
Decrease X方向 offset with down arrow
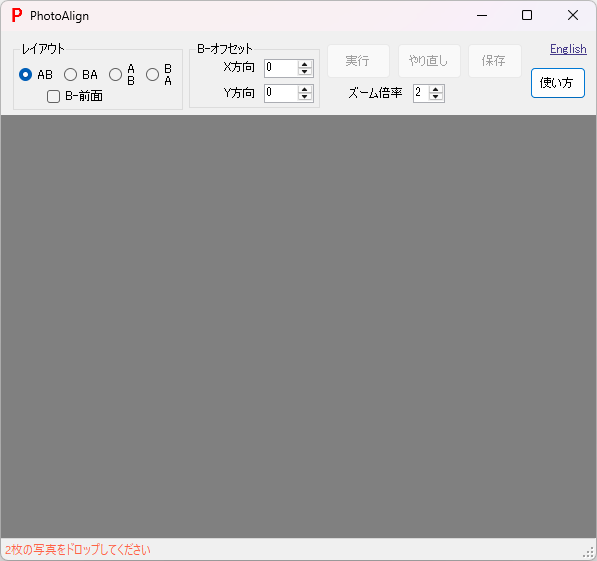coord(305,72)
